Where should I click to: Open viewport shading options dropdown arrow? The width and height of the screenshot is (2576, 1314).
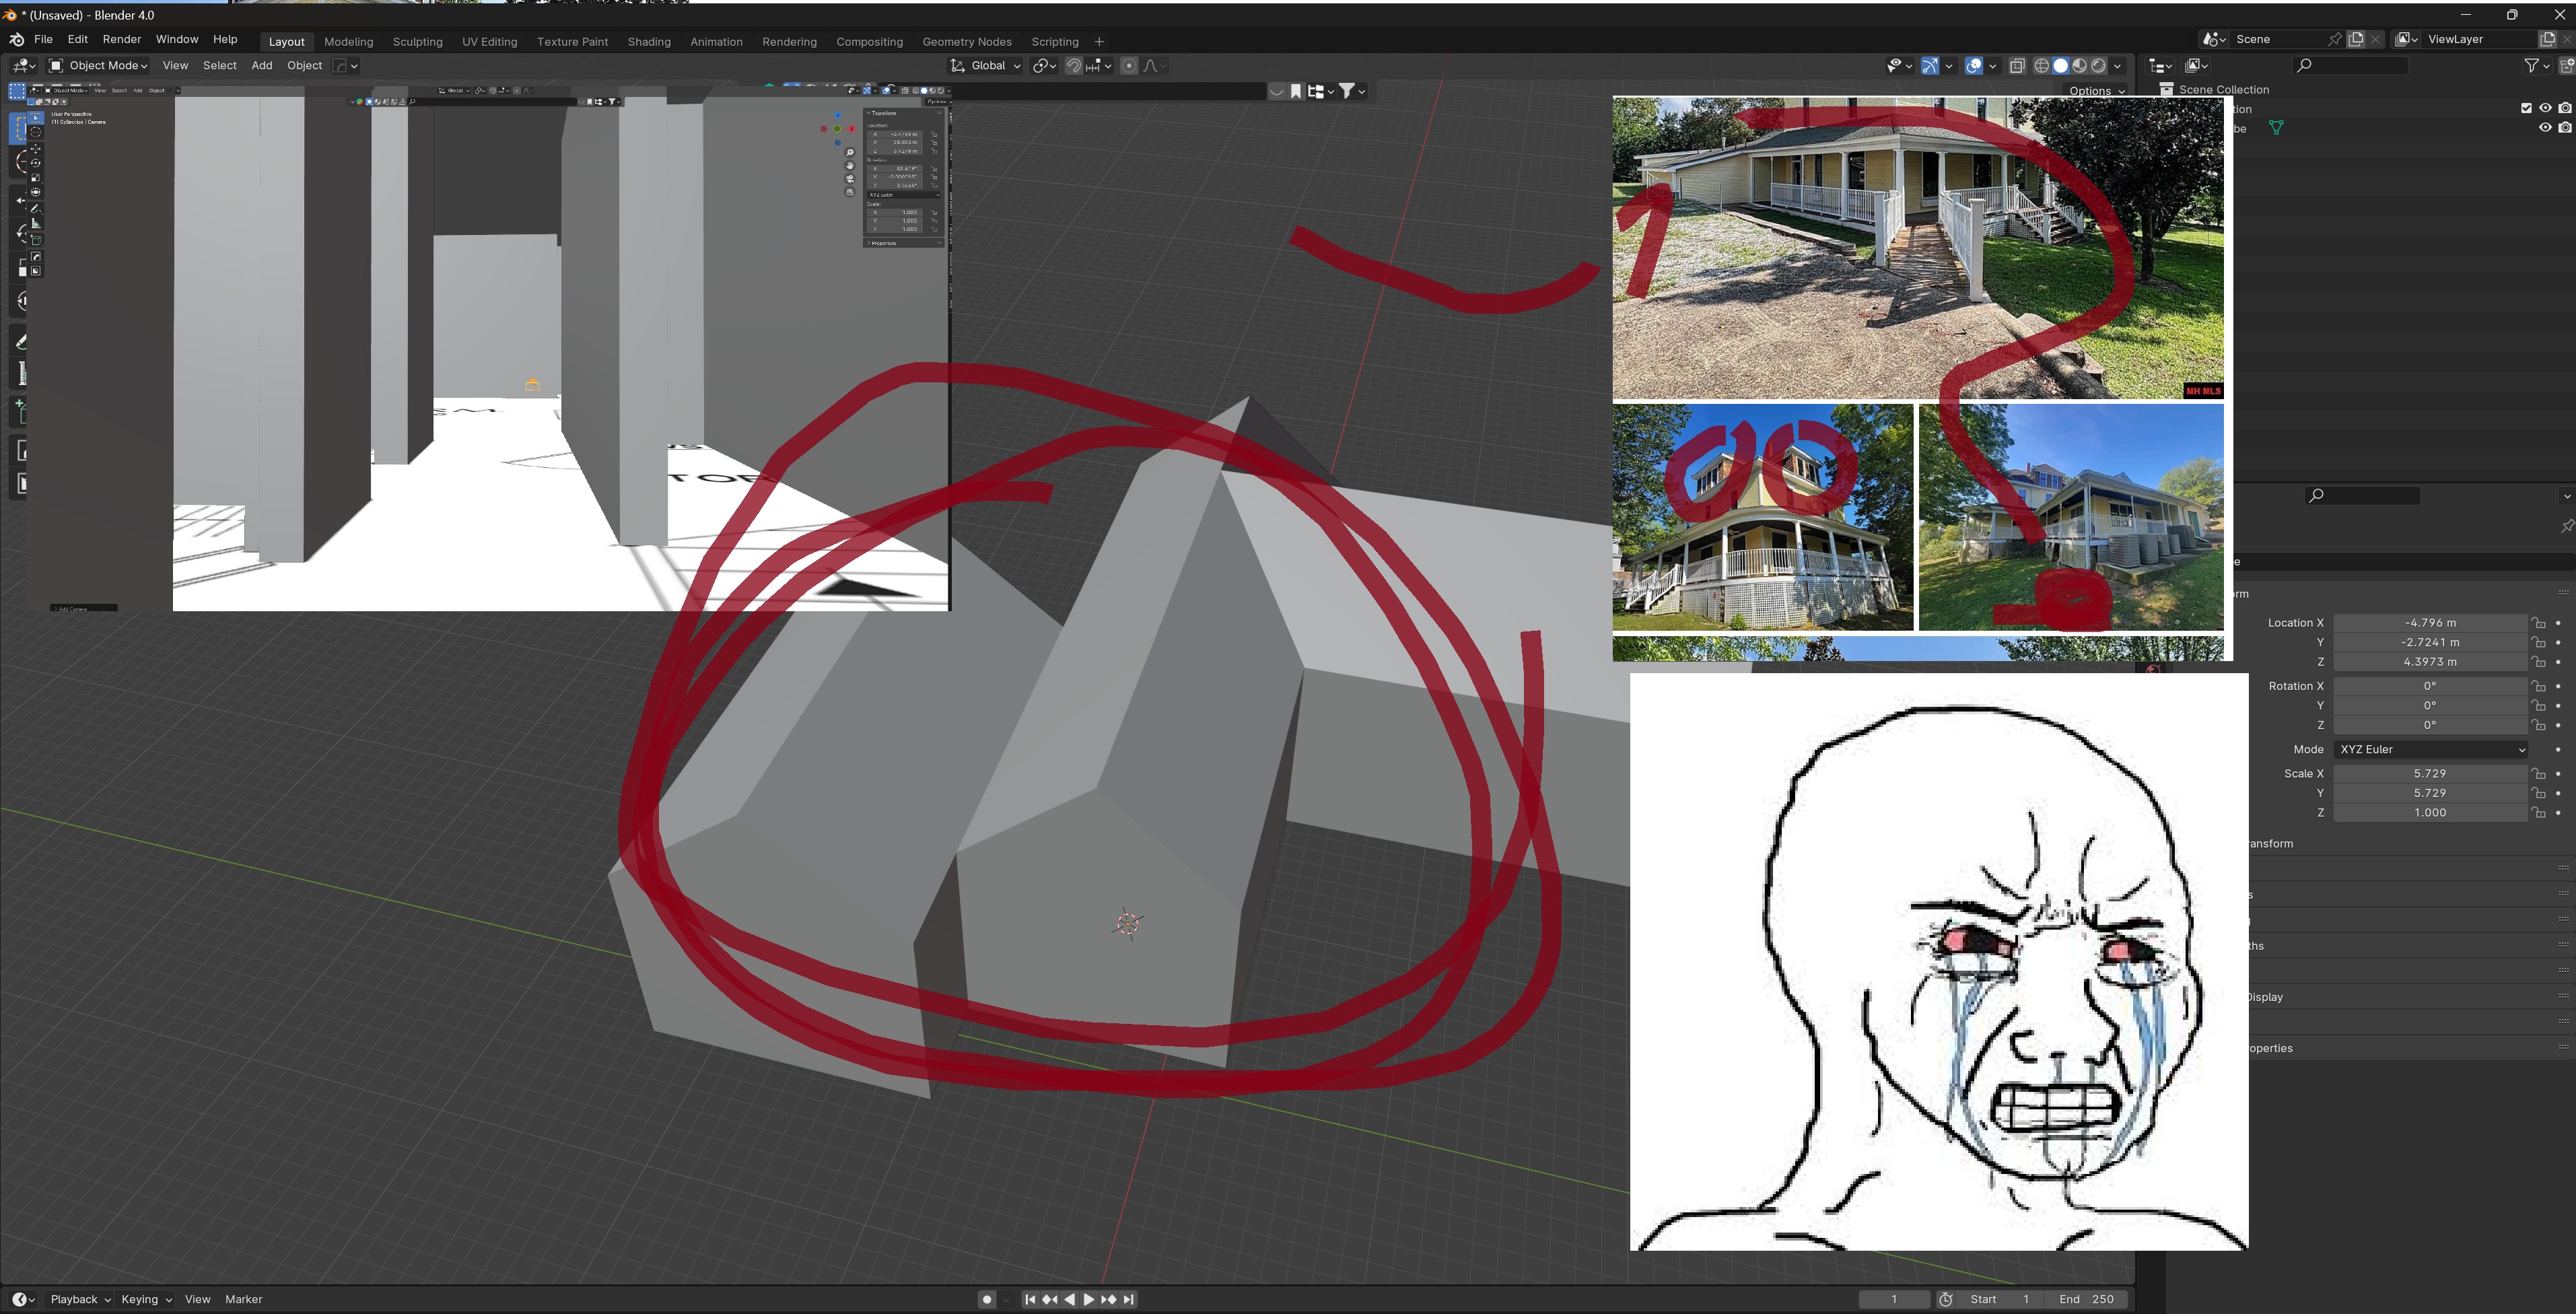(x=2118, y=66)
